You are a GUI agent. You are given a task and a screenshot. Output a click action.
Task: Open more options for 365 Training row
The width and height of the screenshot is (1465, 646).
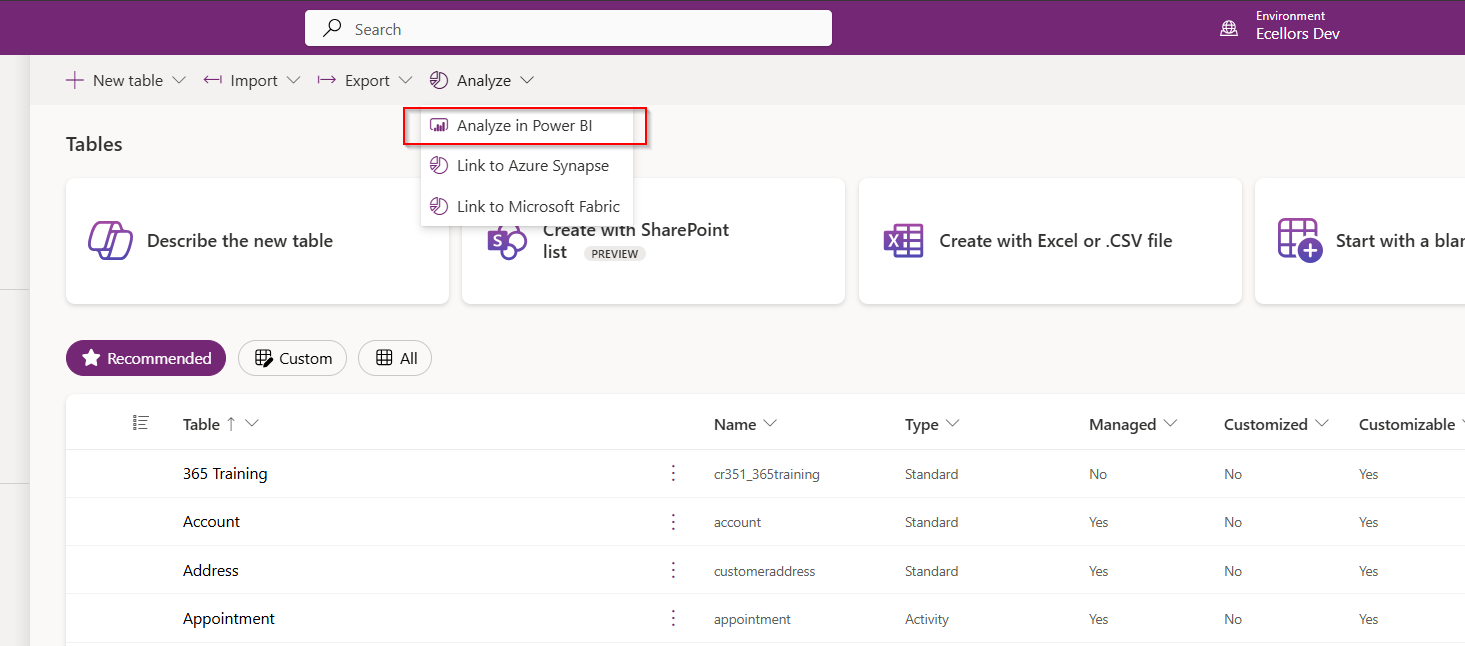pos(673,473)
